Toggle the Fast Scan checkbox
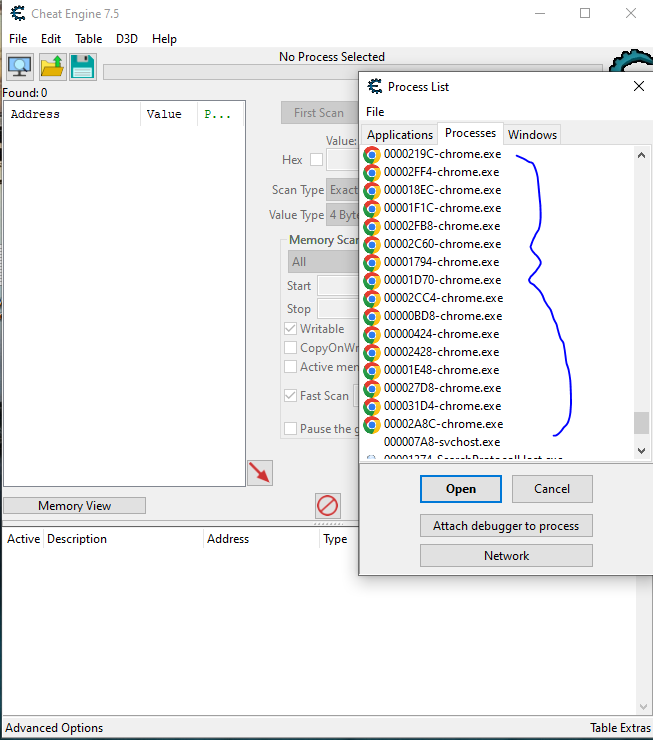 click(291, 395)
